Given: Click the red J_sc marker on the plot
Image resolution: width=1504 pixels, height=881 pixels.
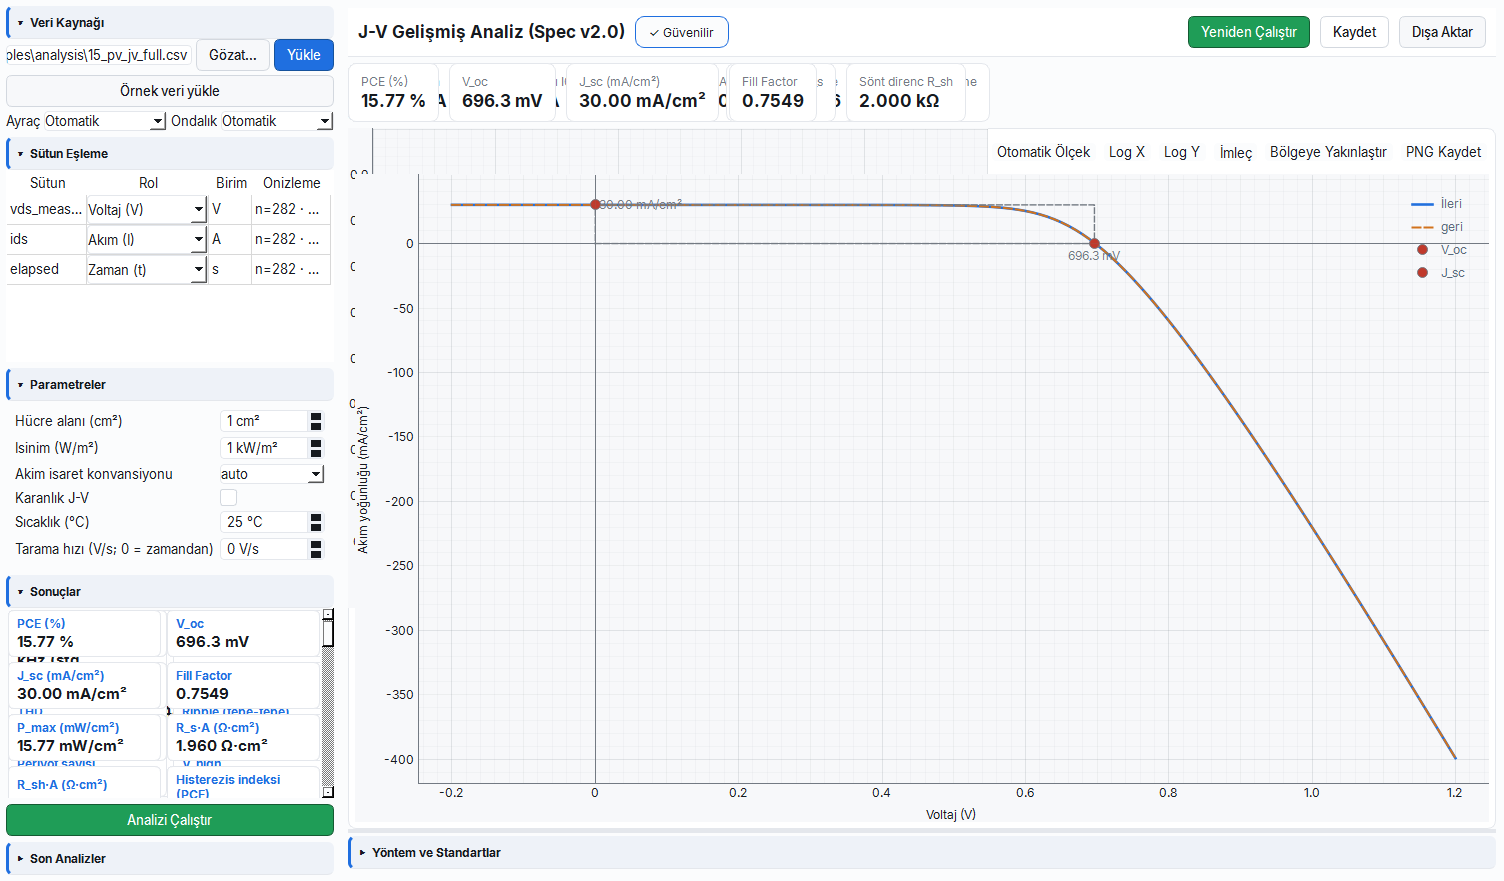Looking at the screenshot, I should (595, 204).
